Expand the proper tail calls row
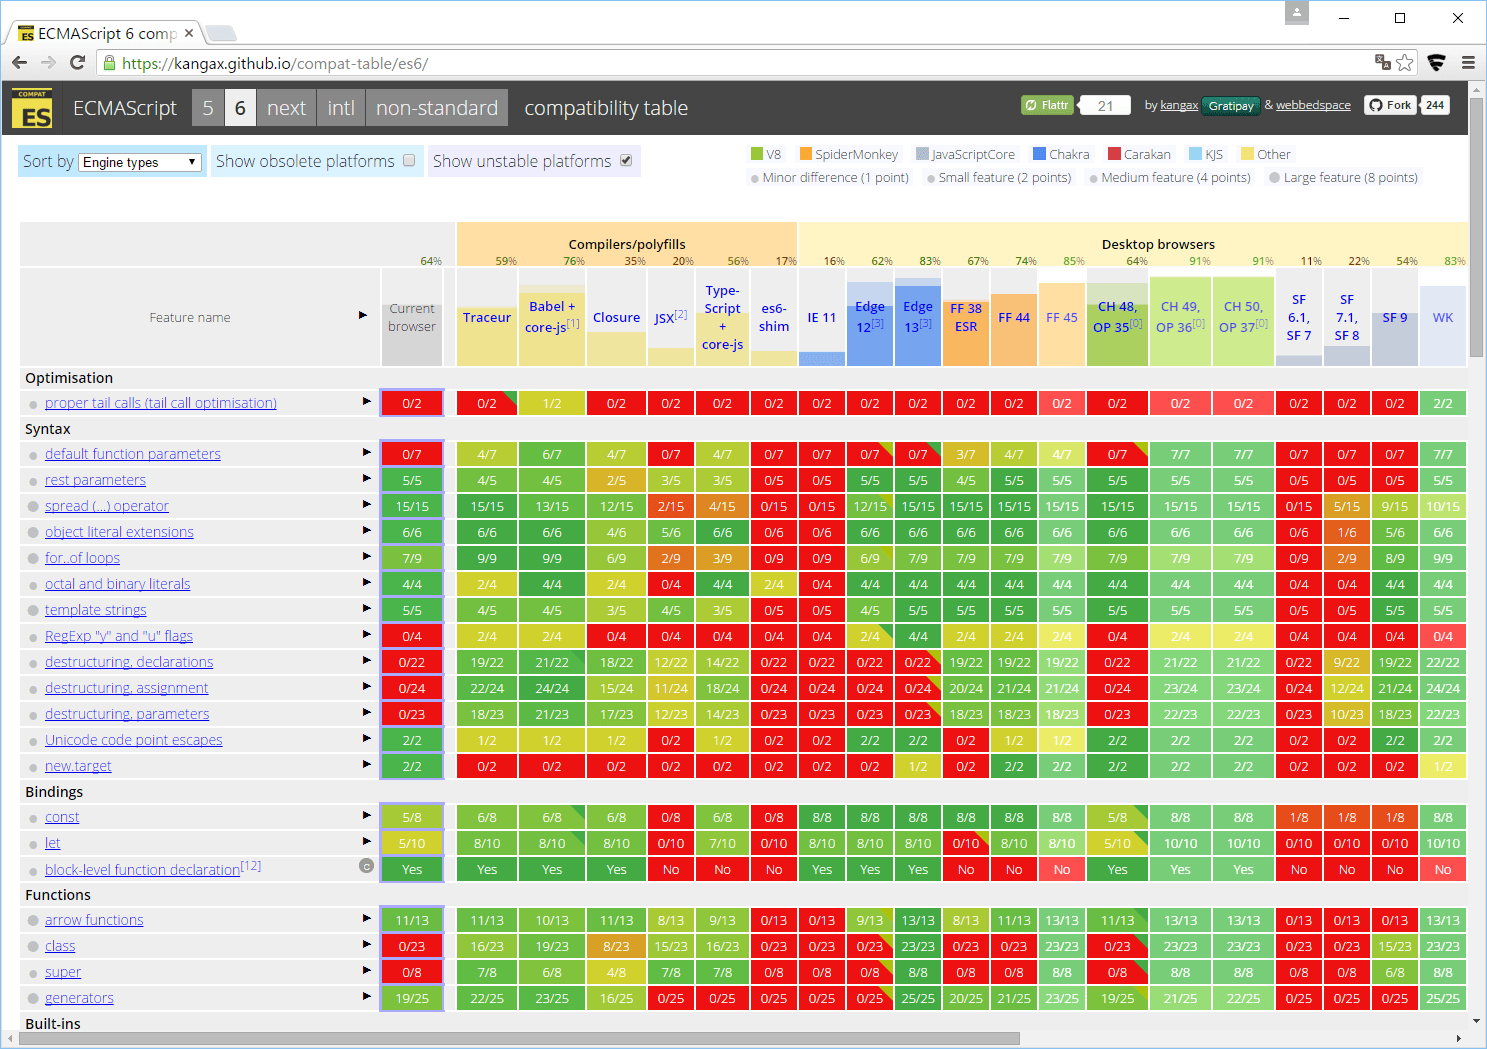The width and height of the screenshot is (1487, 1049). (x=366, y=401)
